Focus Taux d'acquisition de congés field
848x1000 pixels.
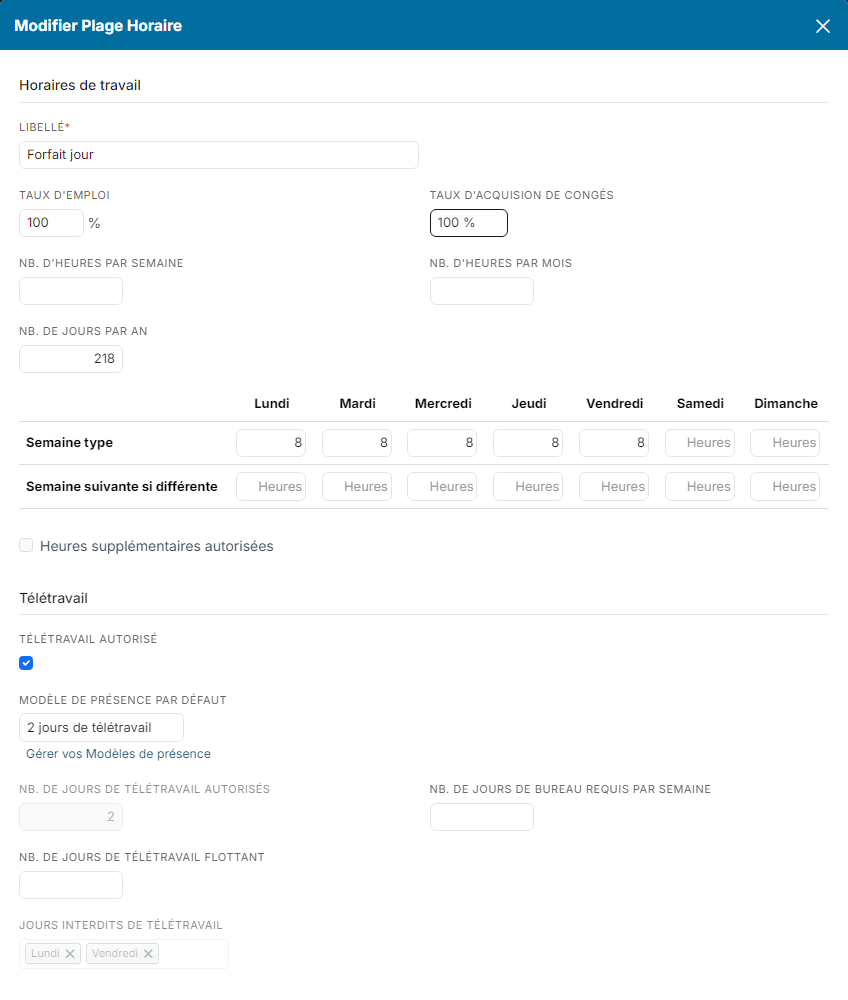pos(469,223)
